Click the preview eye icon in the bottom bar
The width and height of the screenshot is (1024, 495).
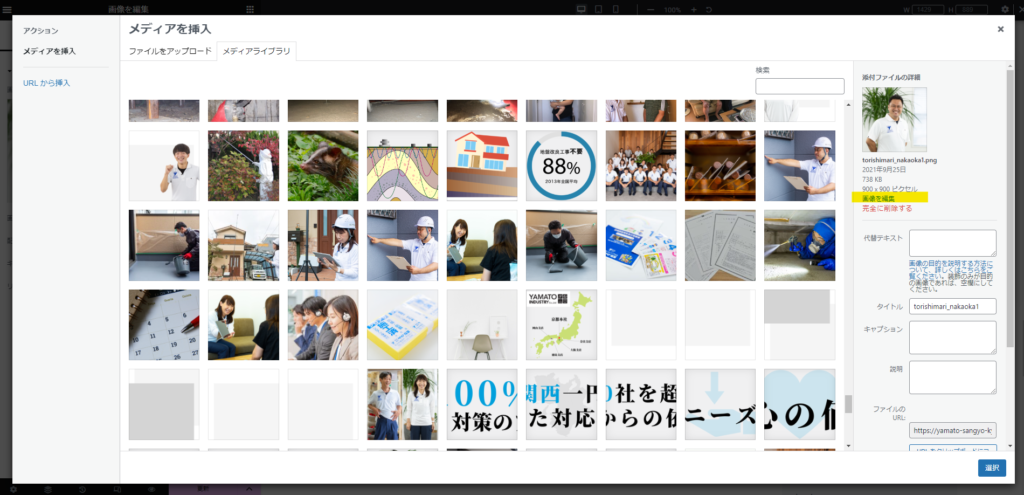pyautogui.click(x=152, y=489)
